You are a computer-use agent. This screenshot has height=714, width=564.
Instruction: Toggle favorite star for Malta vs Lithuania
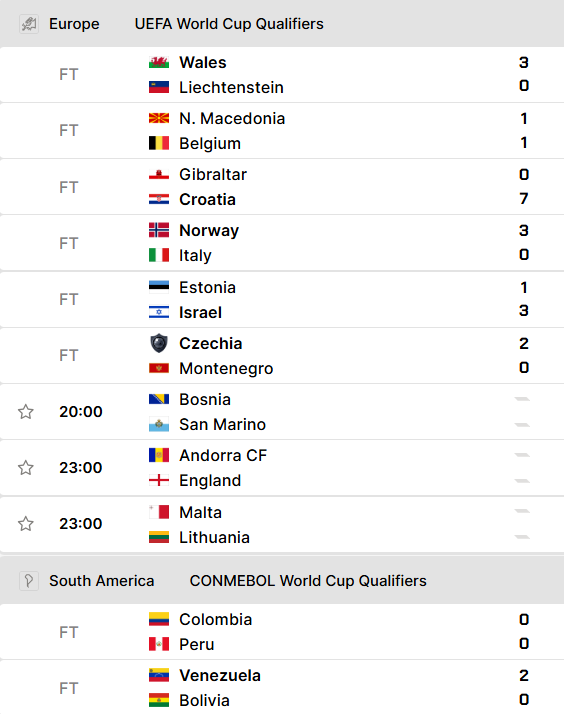25,524
